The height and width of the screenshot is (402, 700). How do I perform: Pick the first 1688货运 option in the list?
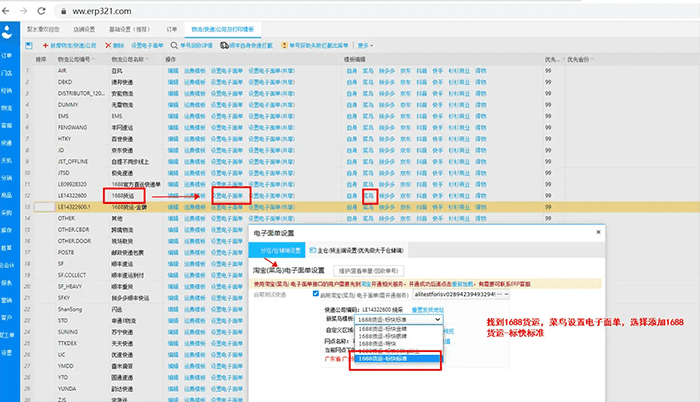tap(383, 329)
